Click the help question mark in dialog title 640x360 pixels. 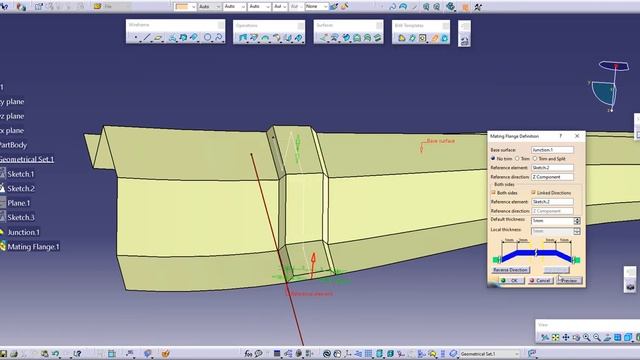click(560, 136)
